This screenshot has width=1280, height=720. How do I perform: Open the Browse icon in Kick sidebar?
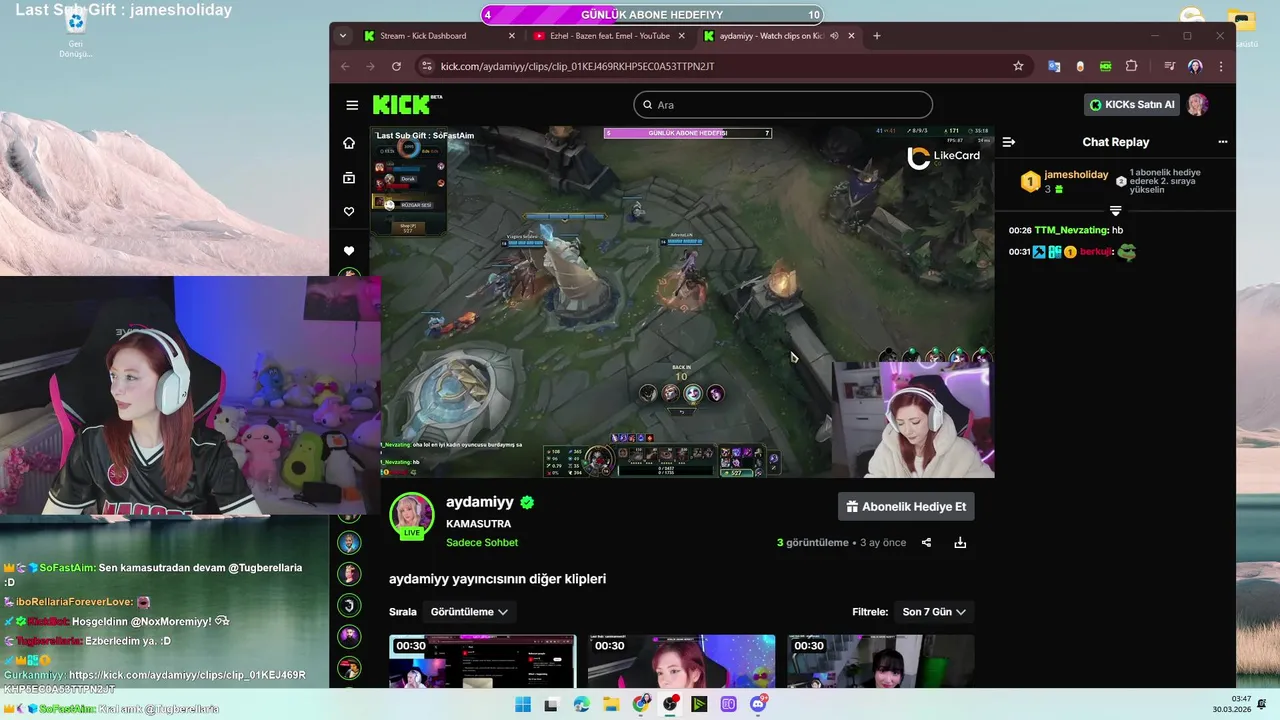(349, 177)
